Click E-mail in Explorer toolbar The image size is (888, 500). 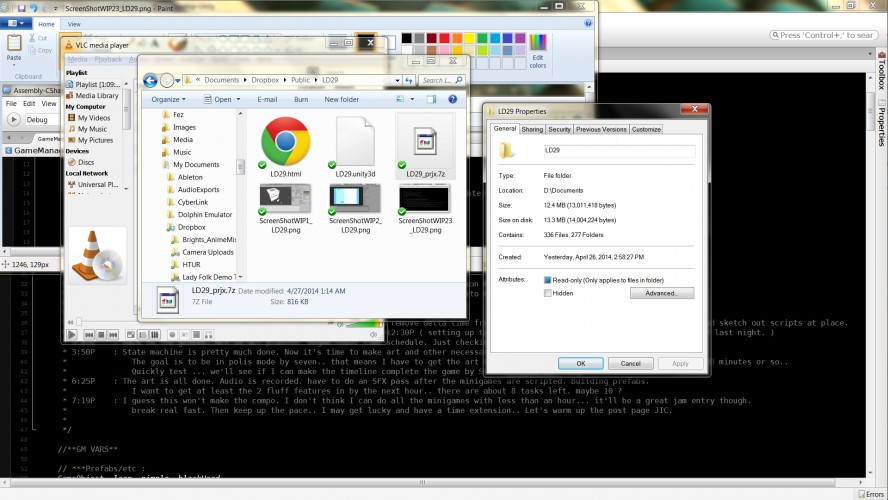[x=267, y=99]
